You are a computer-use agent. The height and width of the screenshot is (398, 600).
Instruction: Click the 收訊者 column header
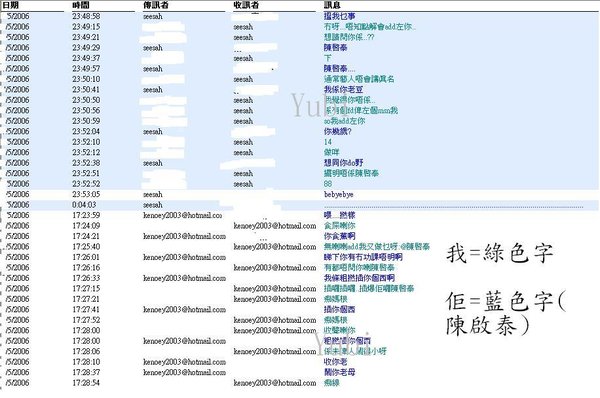(x=246, y=5)
